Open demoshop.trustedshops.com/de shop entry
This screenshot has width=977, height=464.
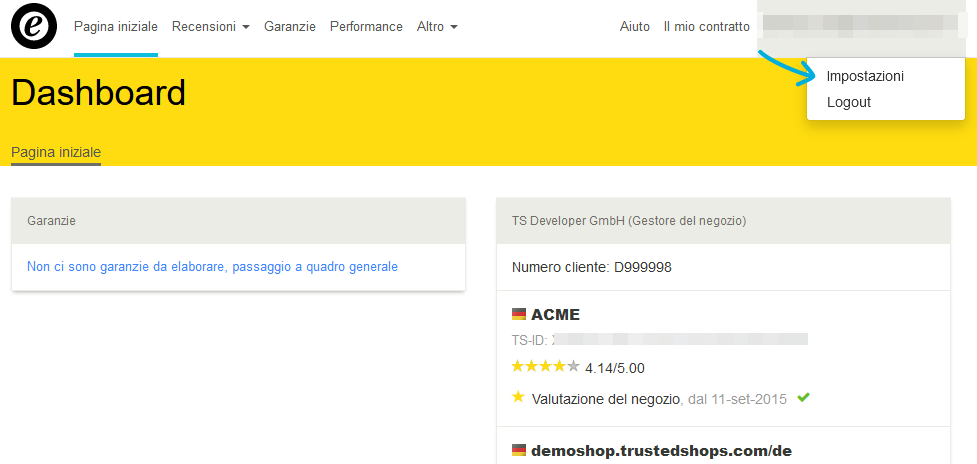point(661,451)
